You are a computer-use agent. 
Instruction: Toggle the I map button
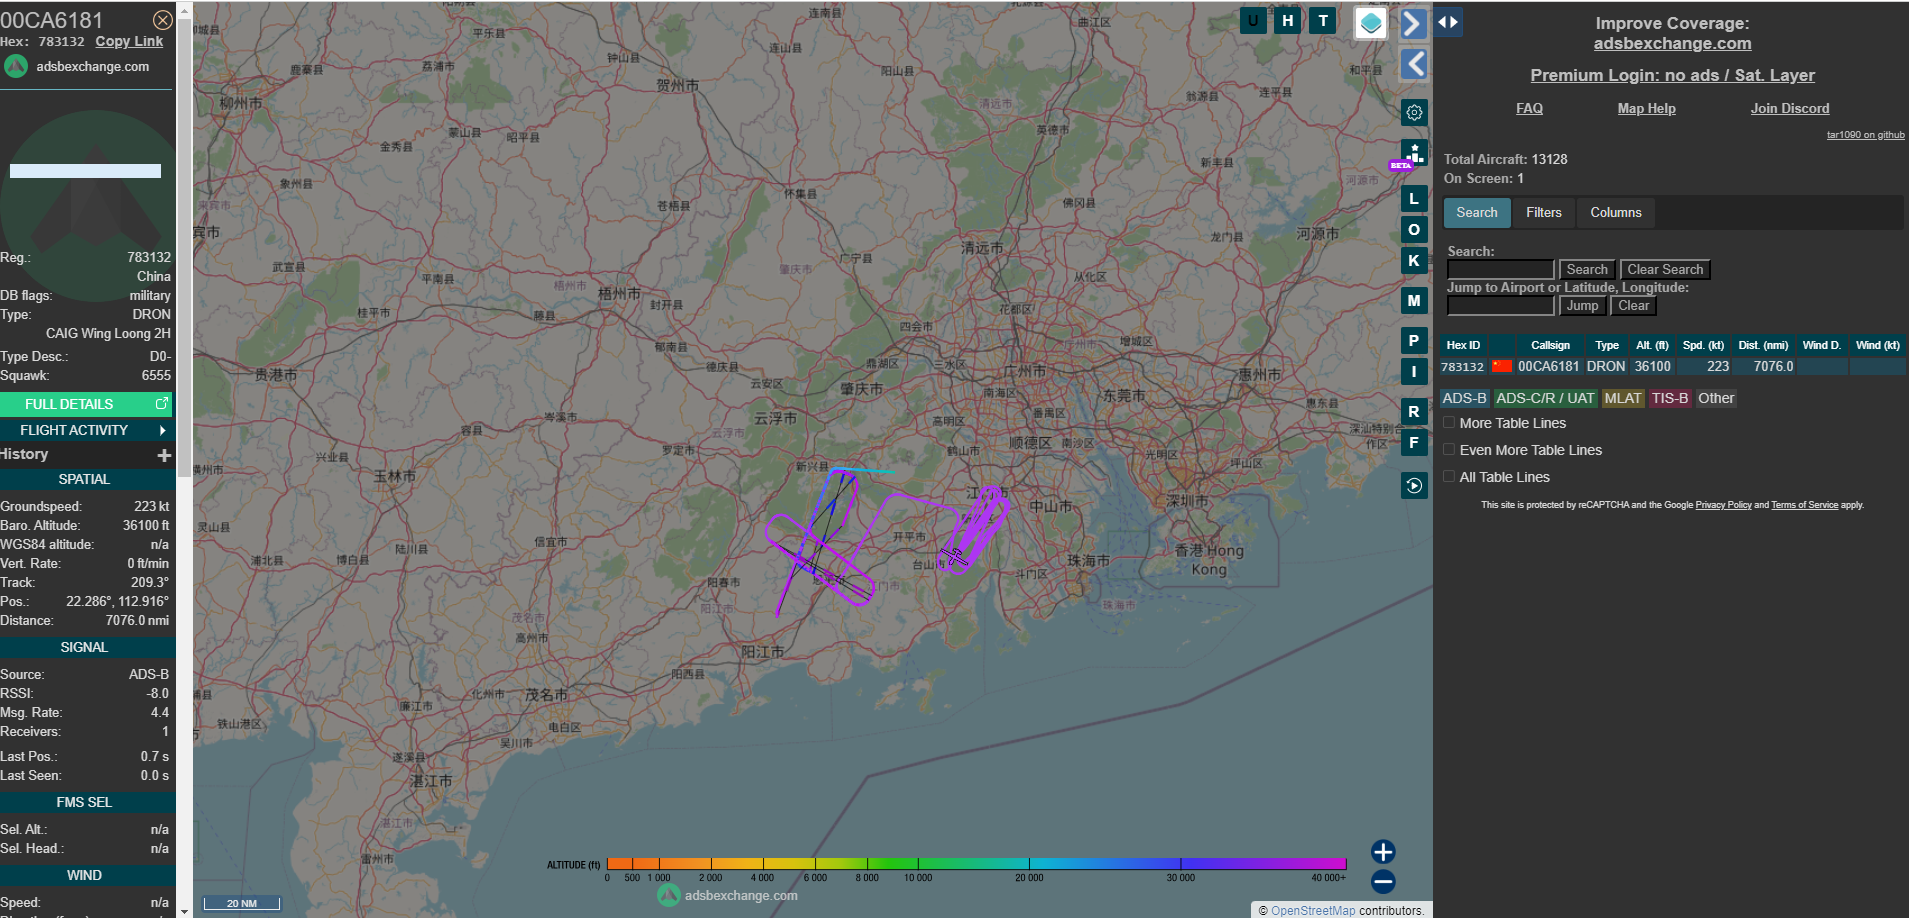pos(1414,372)
